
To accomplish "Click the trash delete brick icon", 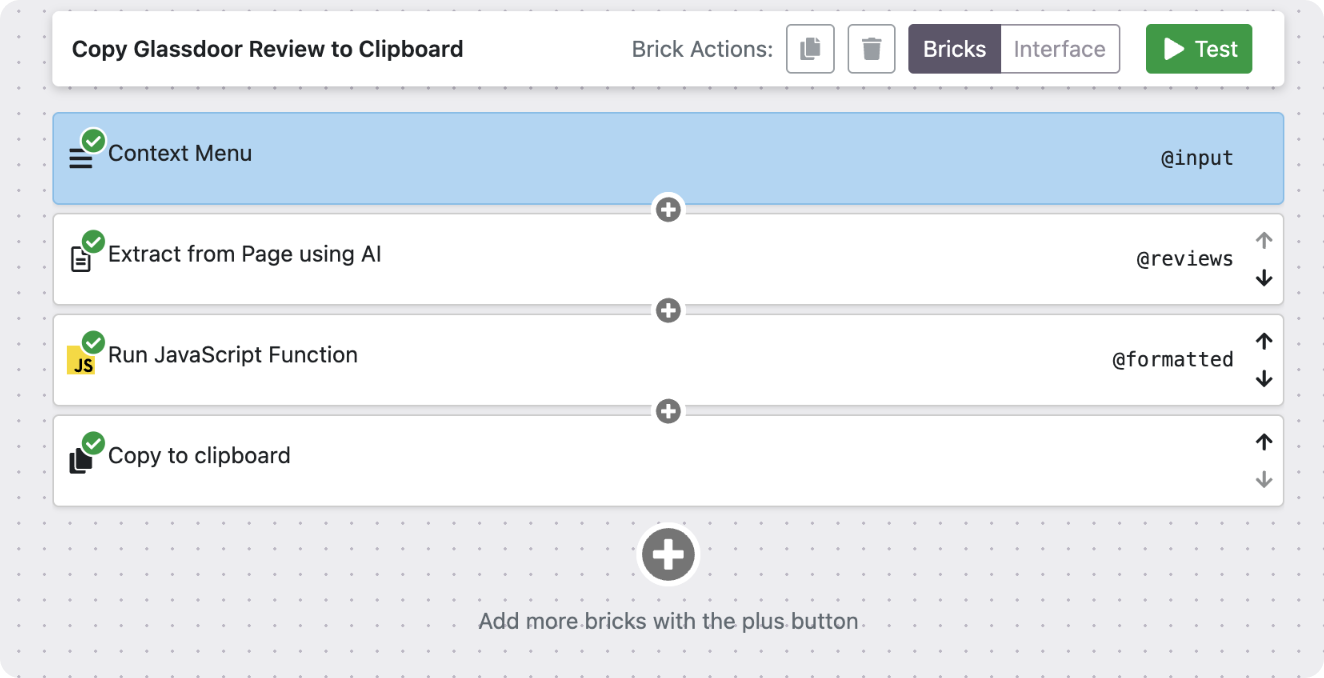I will (871, 49).
